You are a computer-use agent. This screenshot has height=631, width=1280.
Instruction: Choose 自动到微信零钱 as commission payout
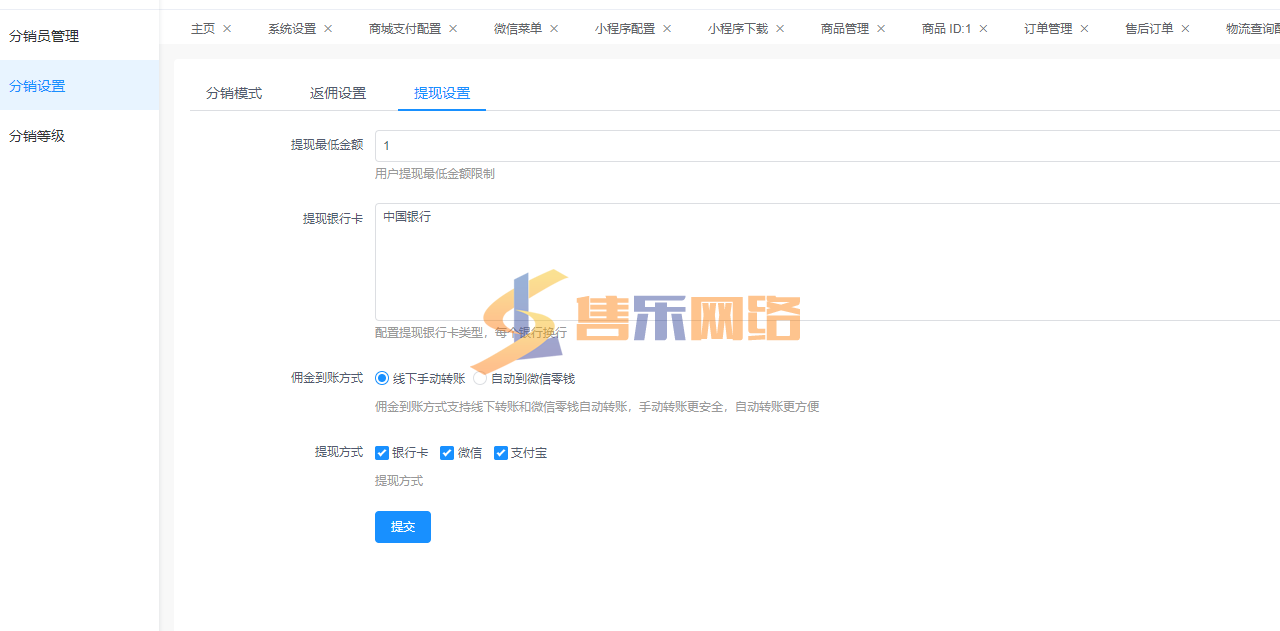coord(480,379)
